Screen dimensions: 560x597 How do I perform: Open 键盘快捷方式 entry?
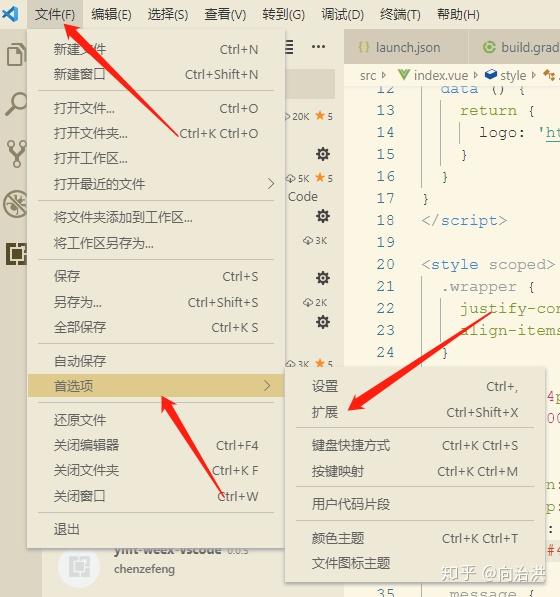pos(415,445)
